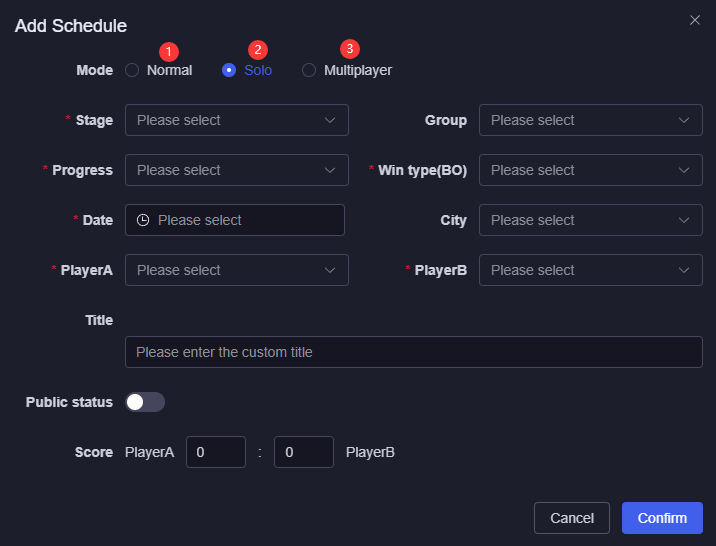Click red badge number 1
Viewport: 716px width, 546px height.
pyautogui.click(x=169, y=51)
